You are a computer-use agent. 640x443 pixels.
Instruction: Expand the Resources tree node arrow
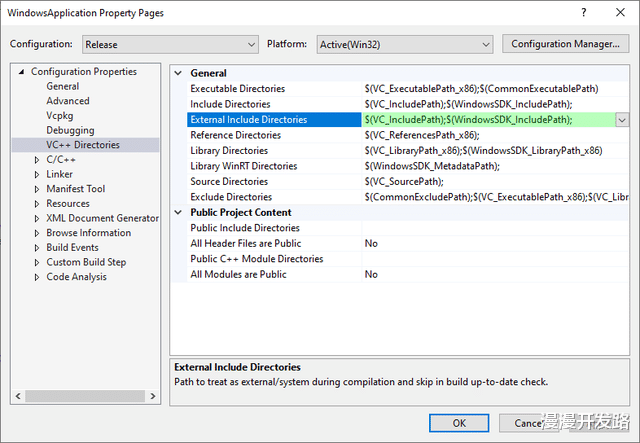[37, 204]
